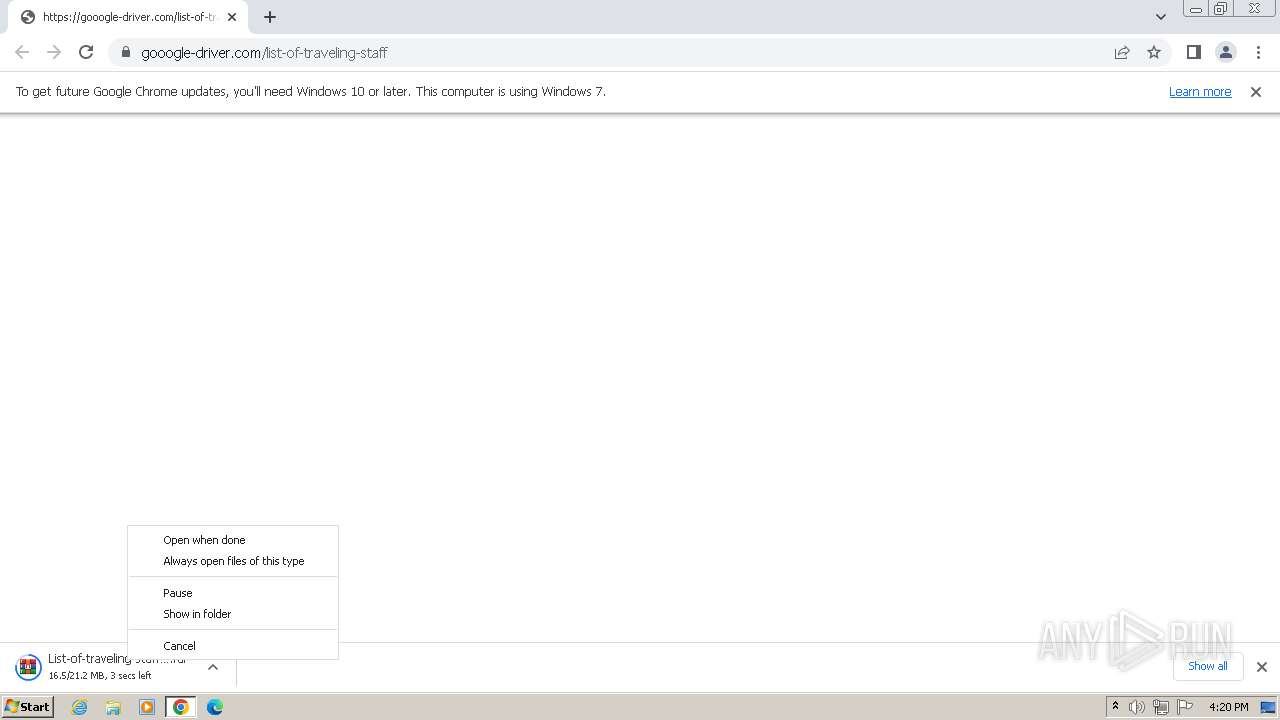Dismiss the Chrome update infobar
Image resolution: width=1280 pixels, height=720 pixels.
click(1256, 91)
